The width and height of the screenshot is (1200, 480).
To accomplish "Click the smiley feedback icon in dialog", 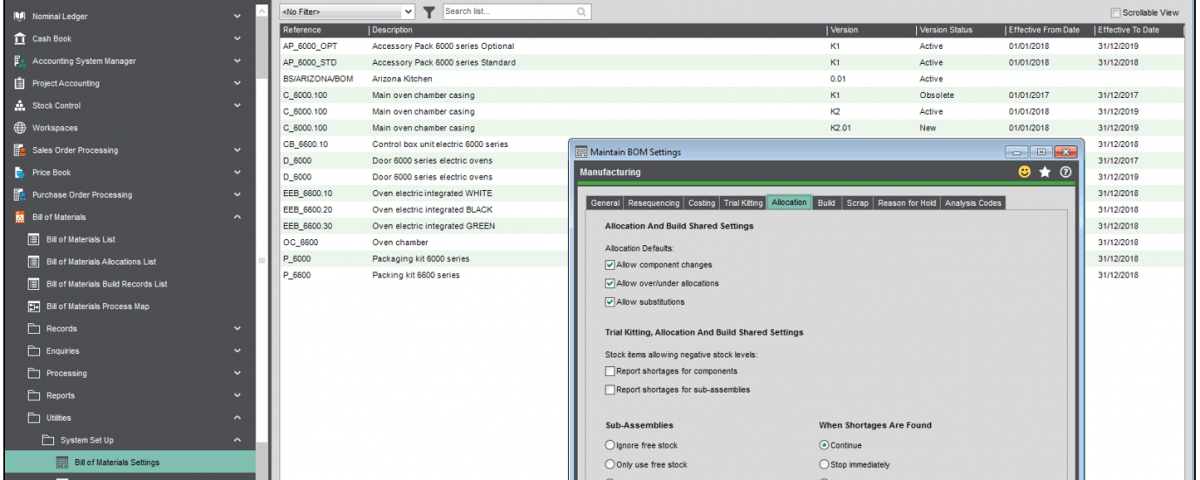I will 1024,172.
